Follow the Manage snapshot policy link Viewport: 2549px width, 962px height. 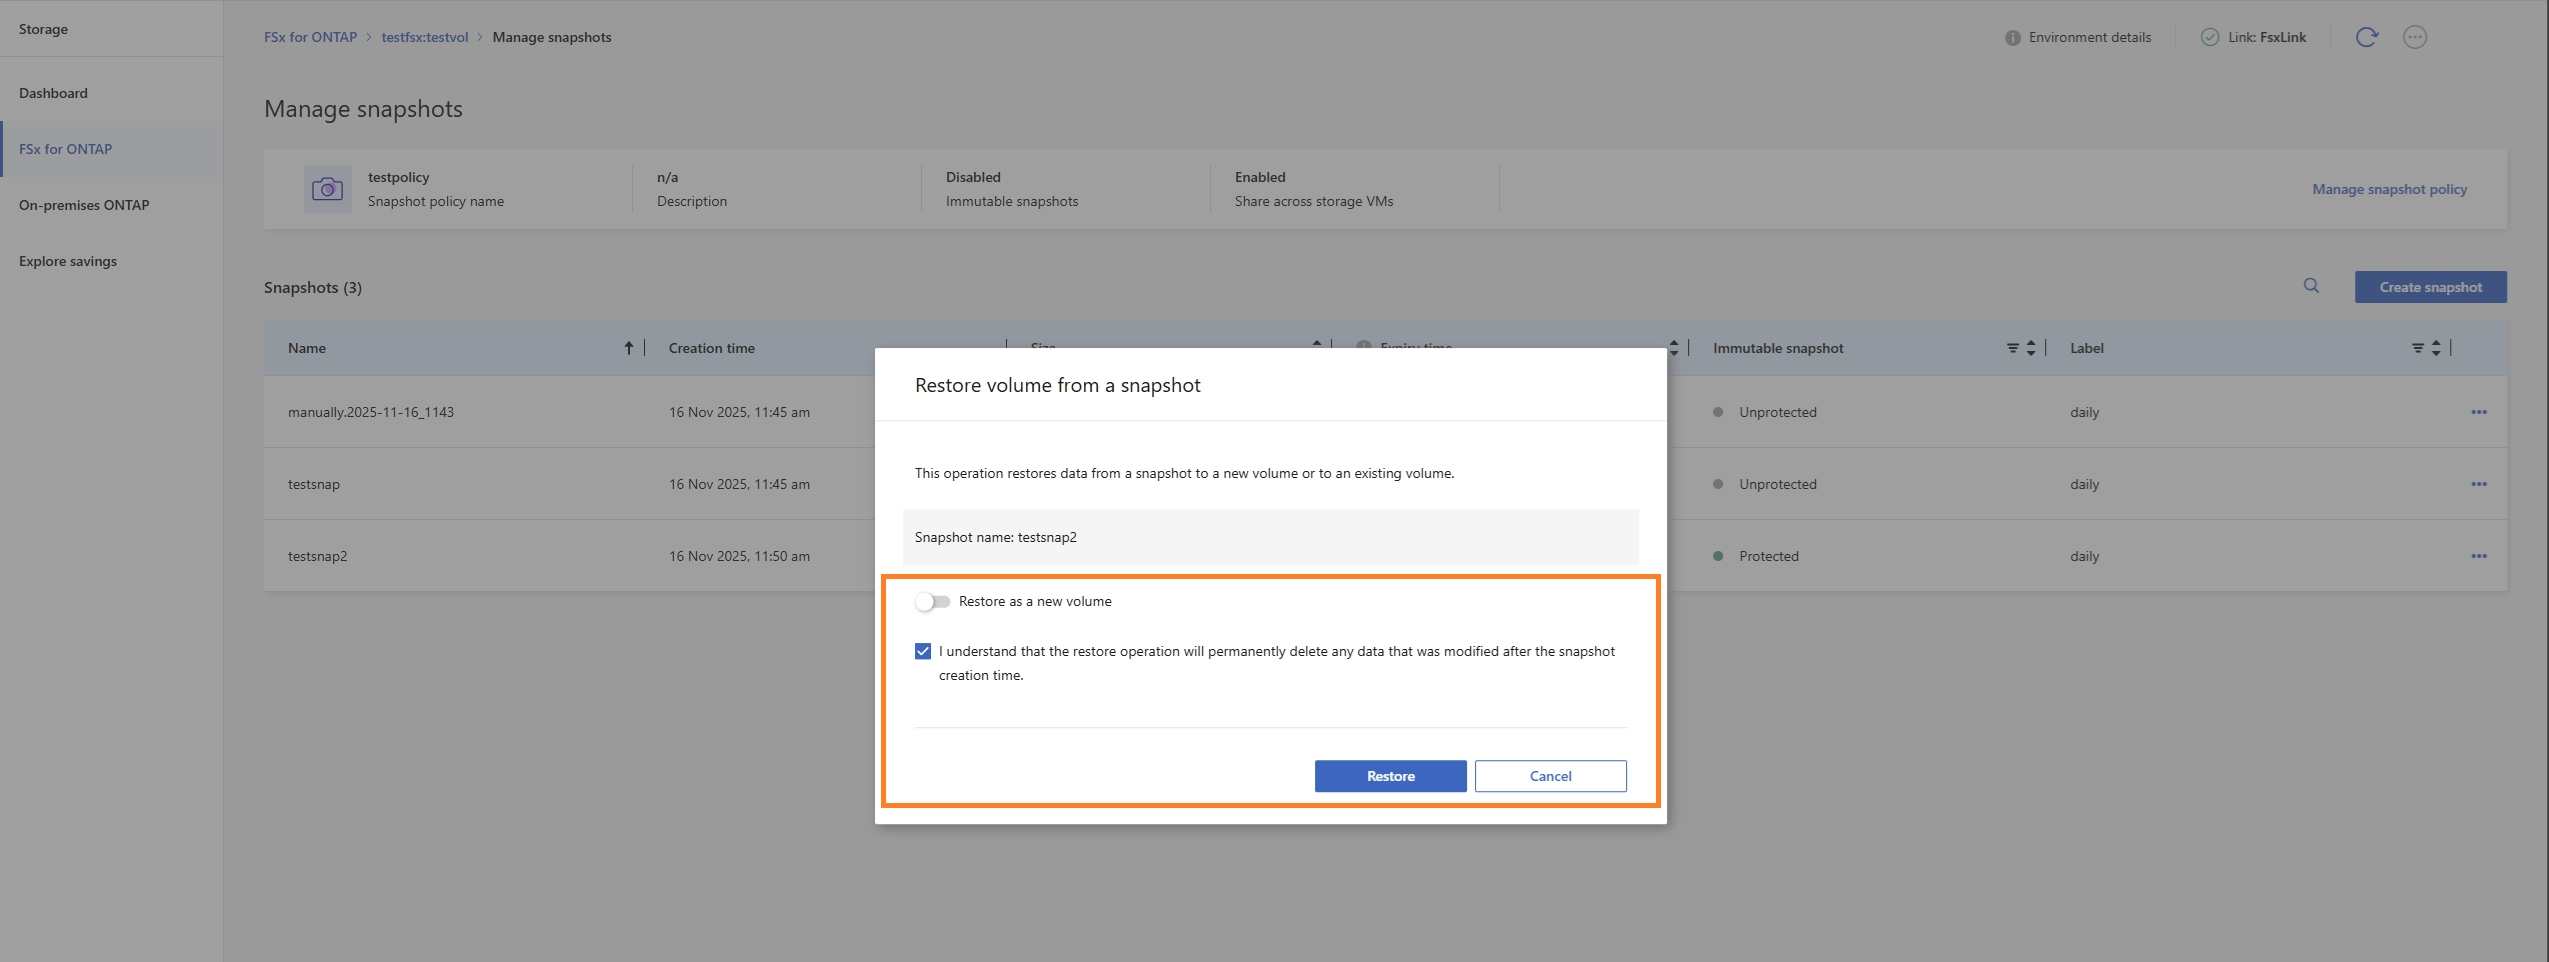click(2389, 189)
